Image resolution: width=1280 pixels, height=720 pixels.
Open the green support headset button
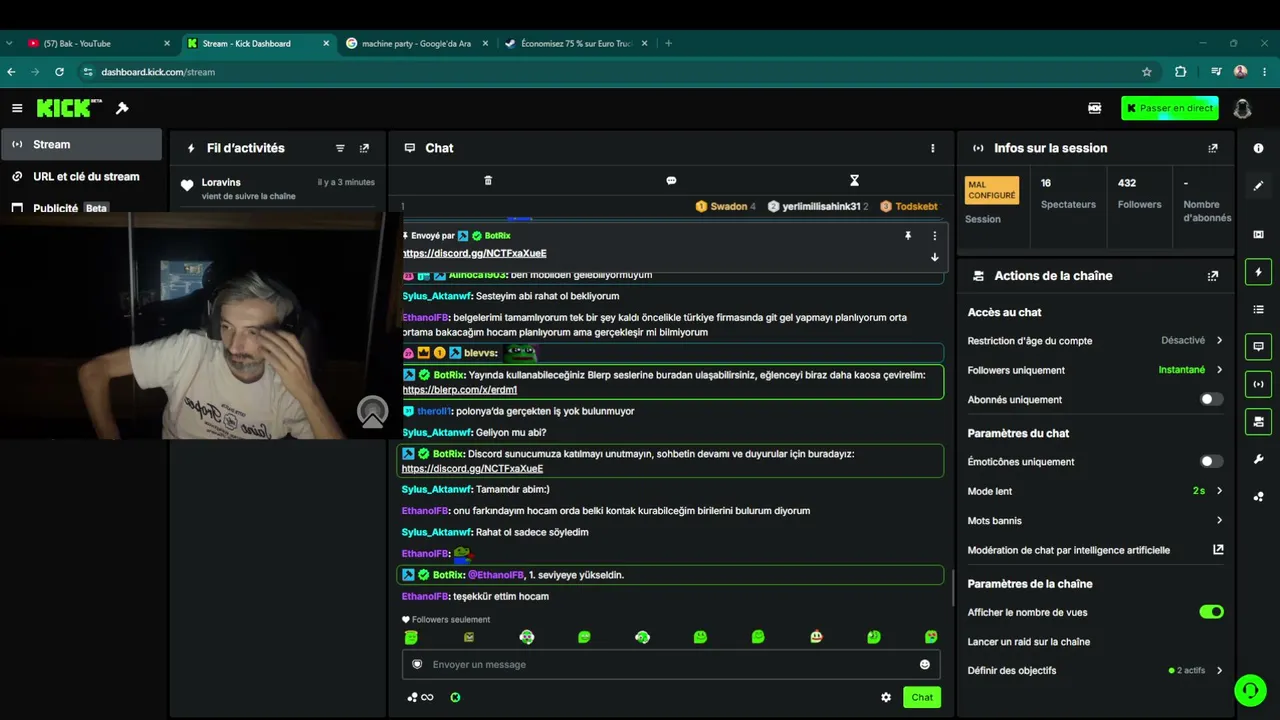(1249, 690)
